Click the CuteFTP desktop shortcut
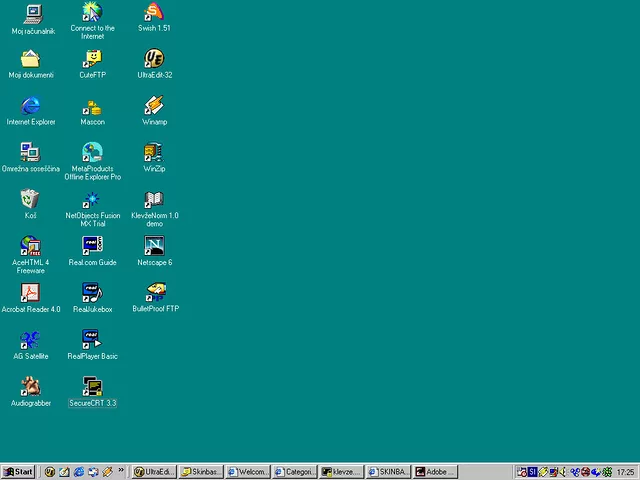Image resolution: width=640 pixels, height=480 pixels. [92, 59]
